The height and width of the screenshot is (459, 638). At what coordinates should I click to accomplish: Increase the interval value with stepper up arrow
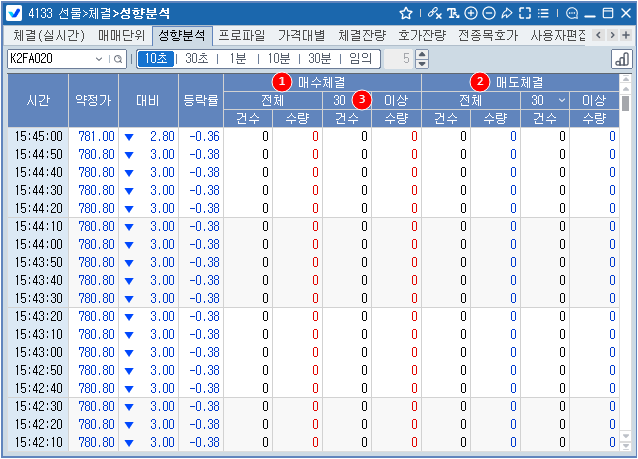coord(422,54)
